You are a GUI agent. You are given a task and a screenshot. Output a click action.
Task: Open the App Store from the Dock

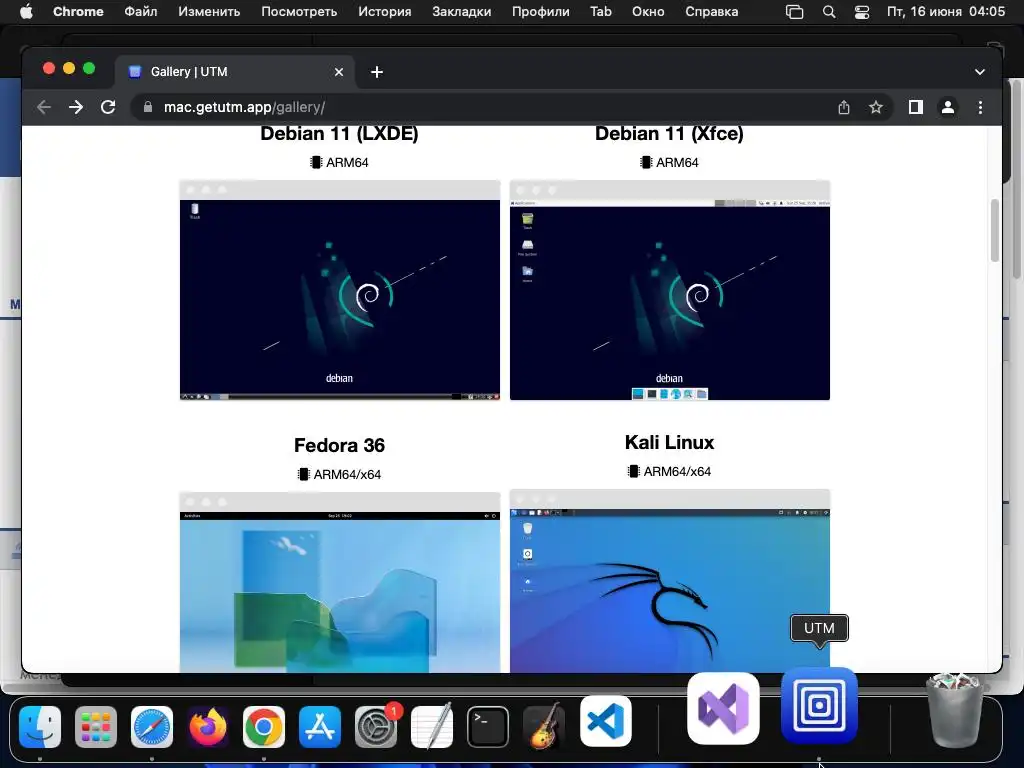(320, 726)
